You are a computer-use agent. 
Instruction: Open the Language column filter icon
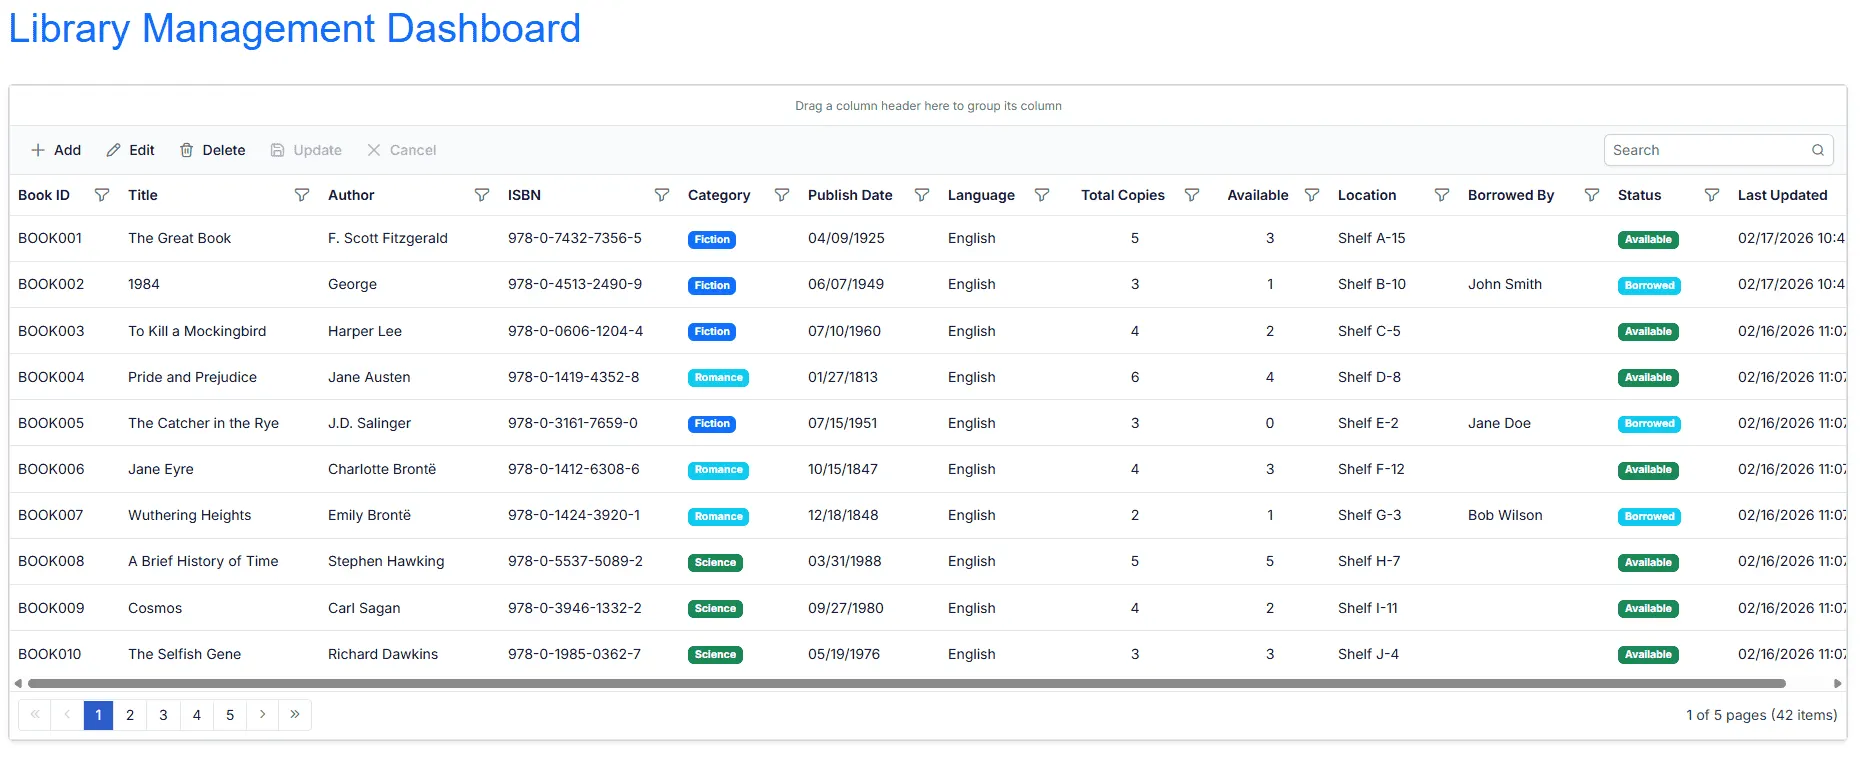click(x=1042, y=195)
